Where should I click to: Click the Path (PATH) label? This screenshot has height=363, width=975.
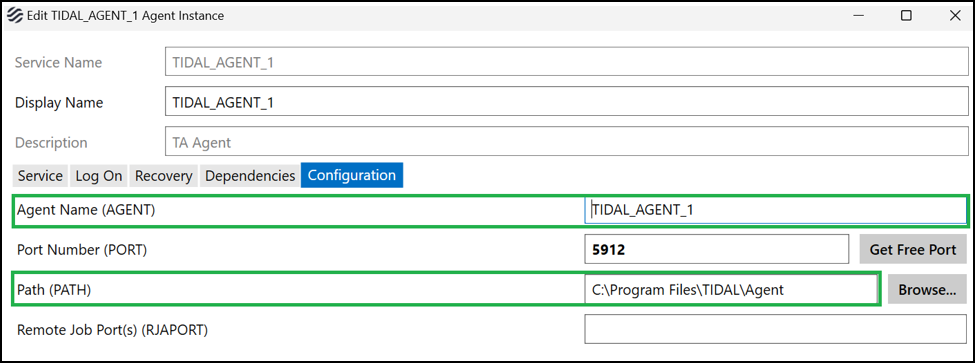(x=54, y=290)
